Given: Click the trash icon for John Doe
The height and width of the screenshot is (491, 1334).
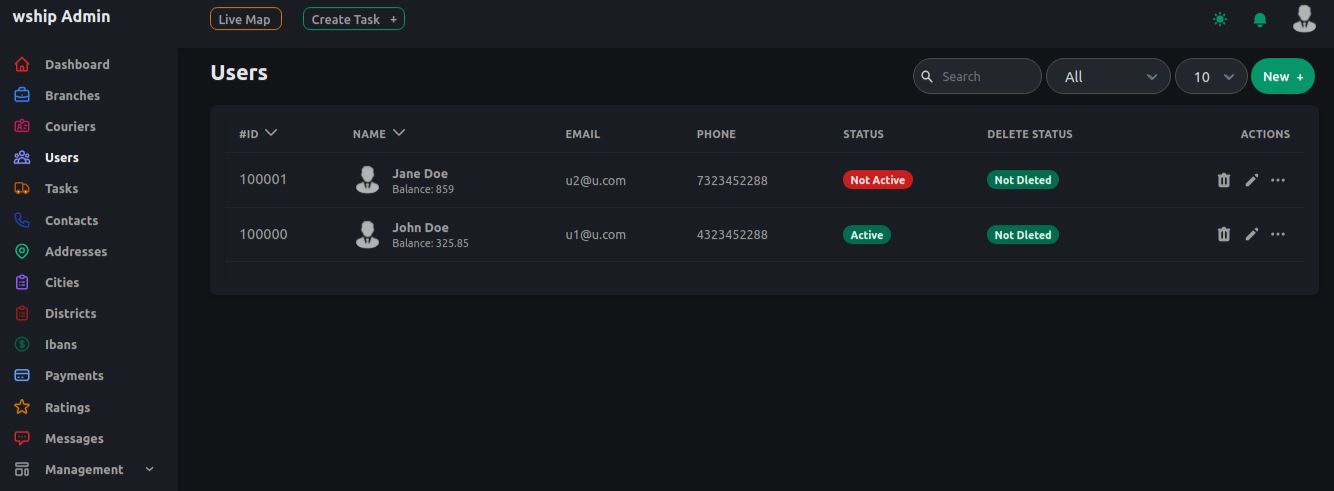Looking at the screenshot, I should click(1223, 234).
